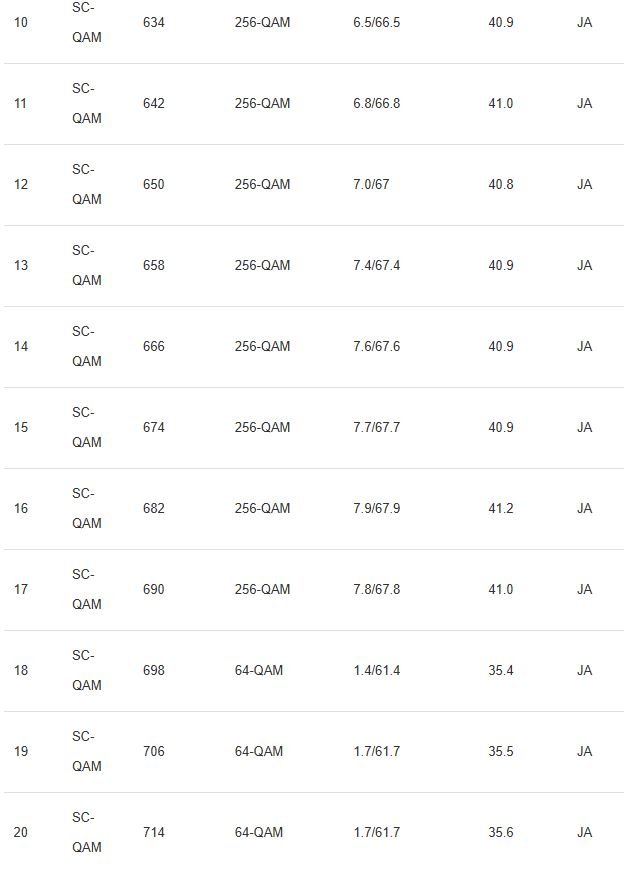Click SNR value 40.8 in row 12
This screenshot has height=872, width=624.
(501, 185)
